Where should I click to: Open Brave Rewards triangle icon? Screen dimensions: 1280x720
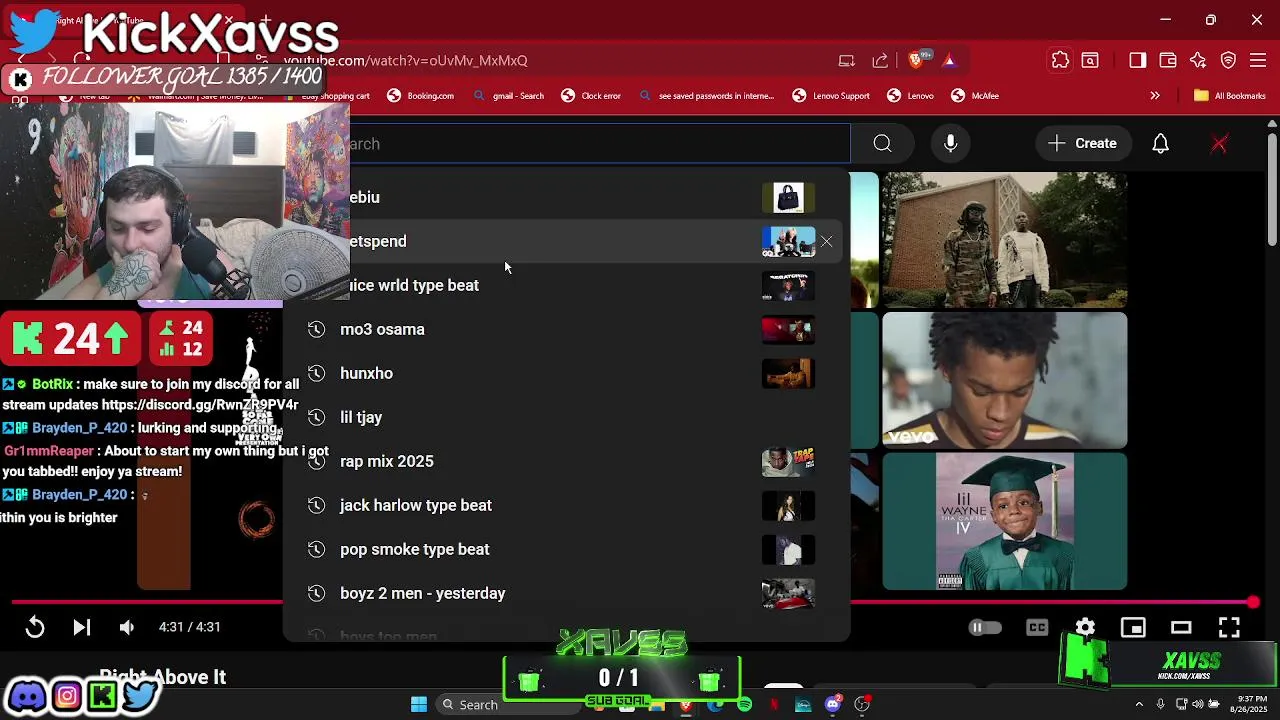[x=949, y=61]
